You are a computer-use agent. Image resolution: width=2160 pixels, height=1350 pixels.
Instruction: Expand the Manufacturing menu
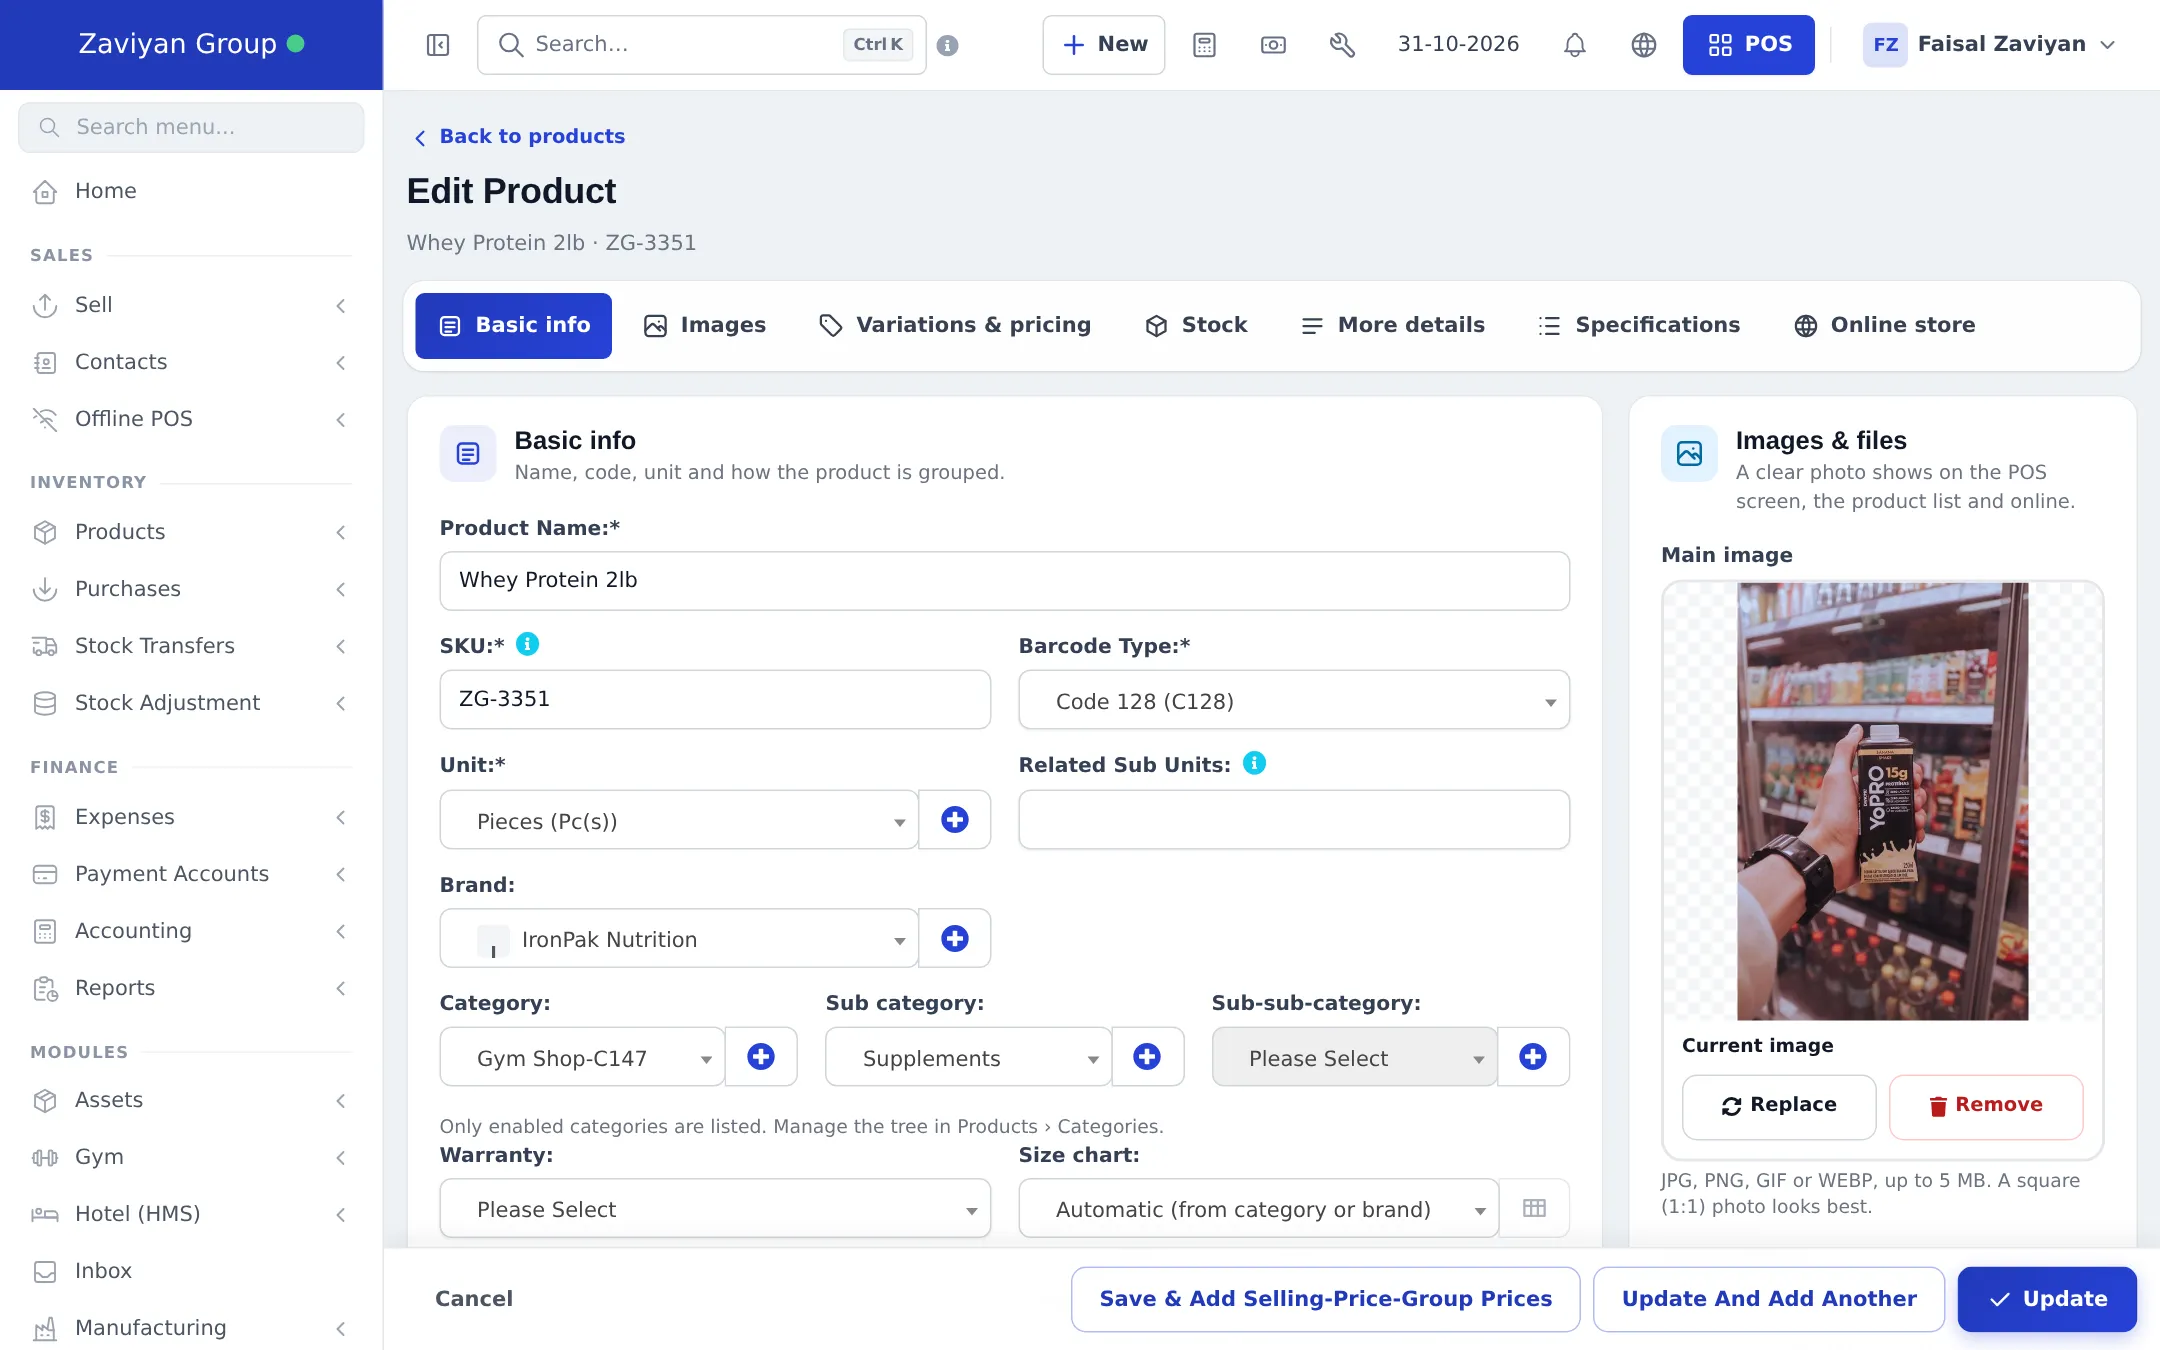[191, 1328]
